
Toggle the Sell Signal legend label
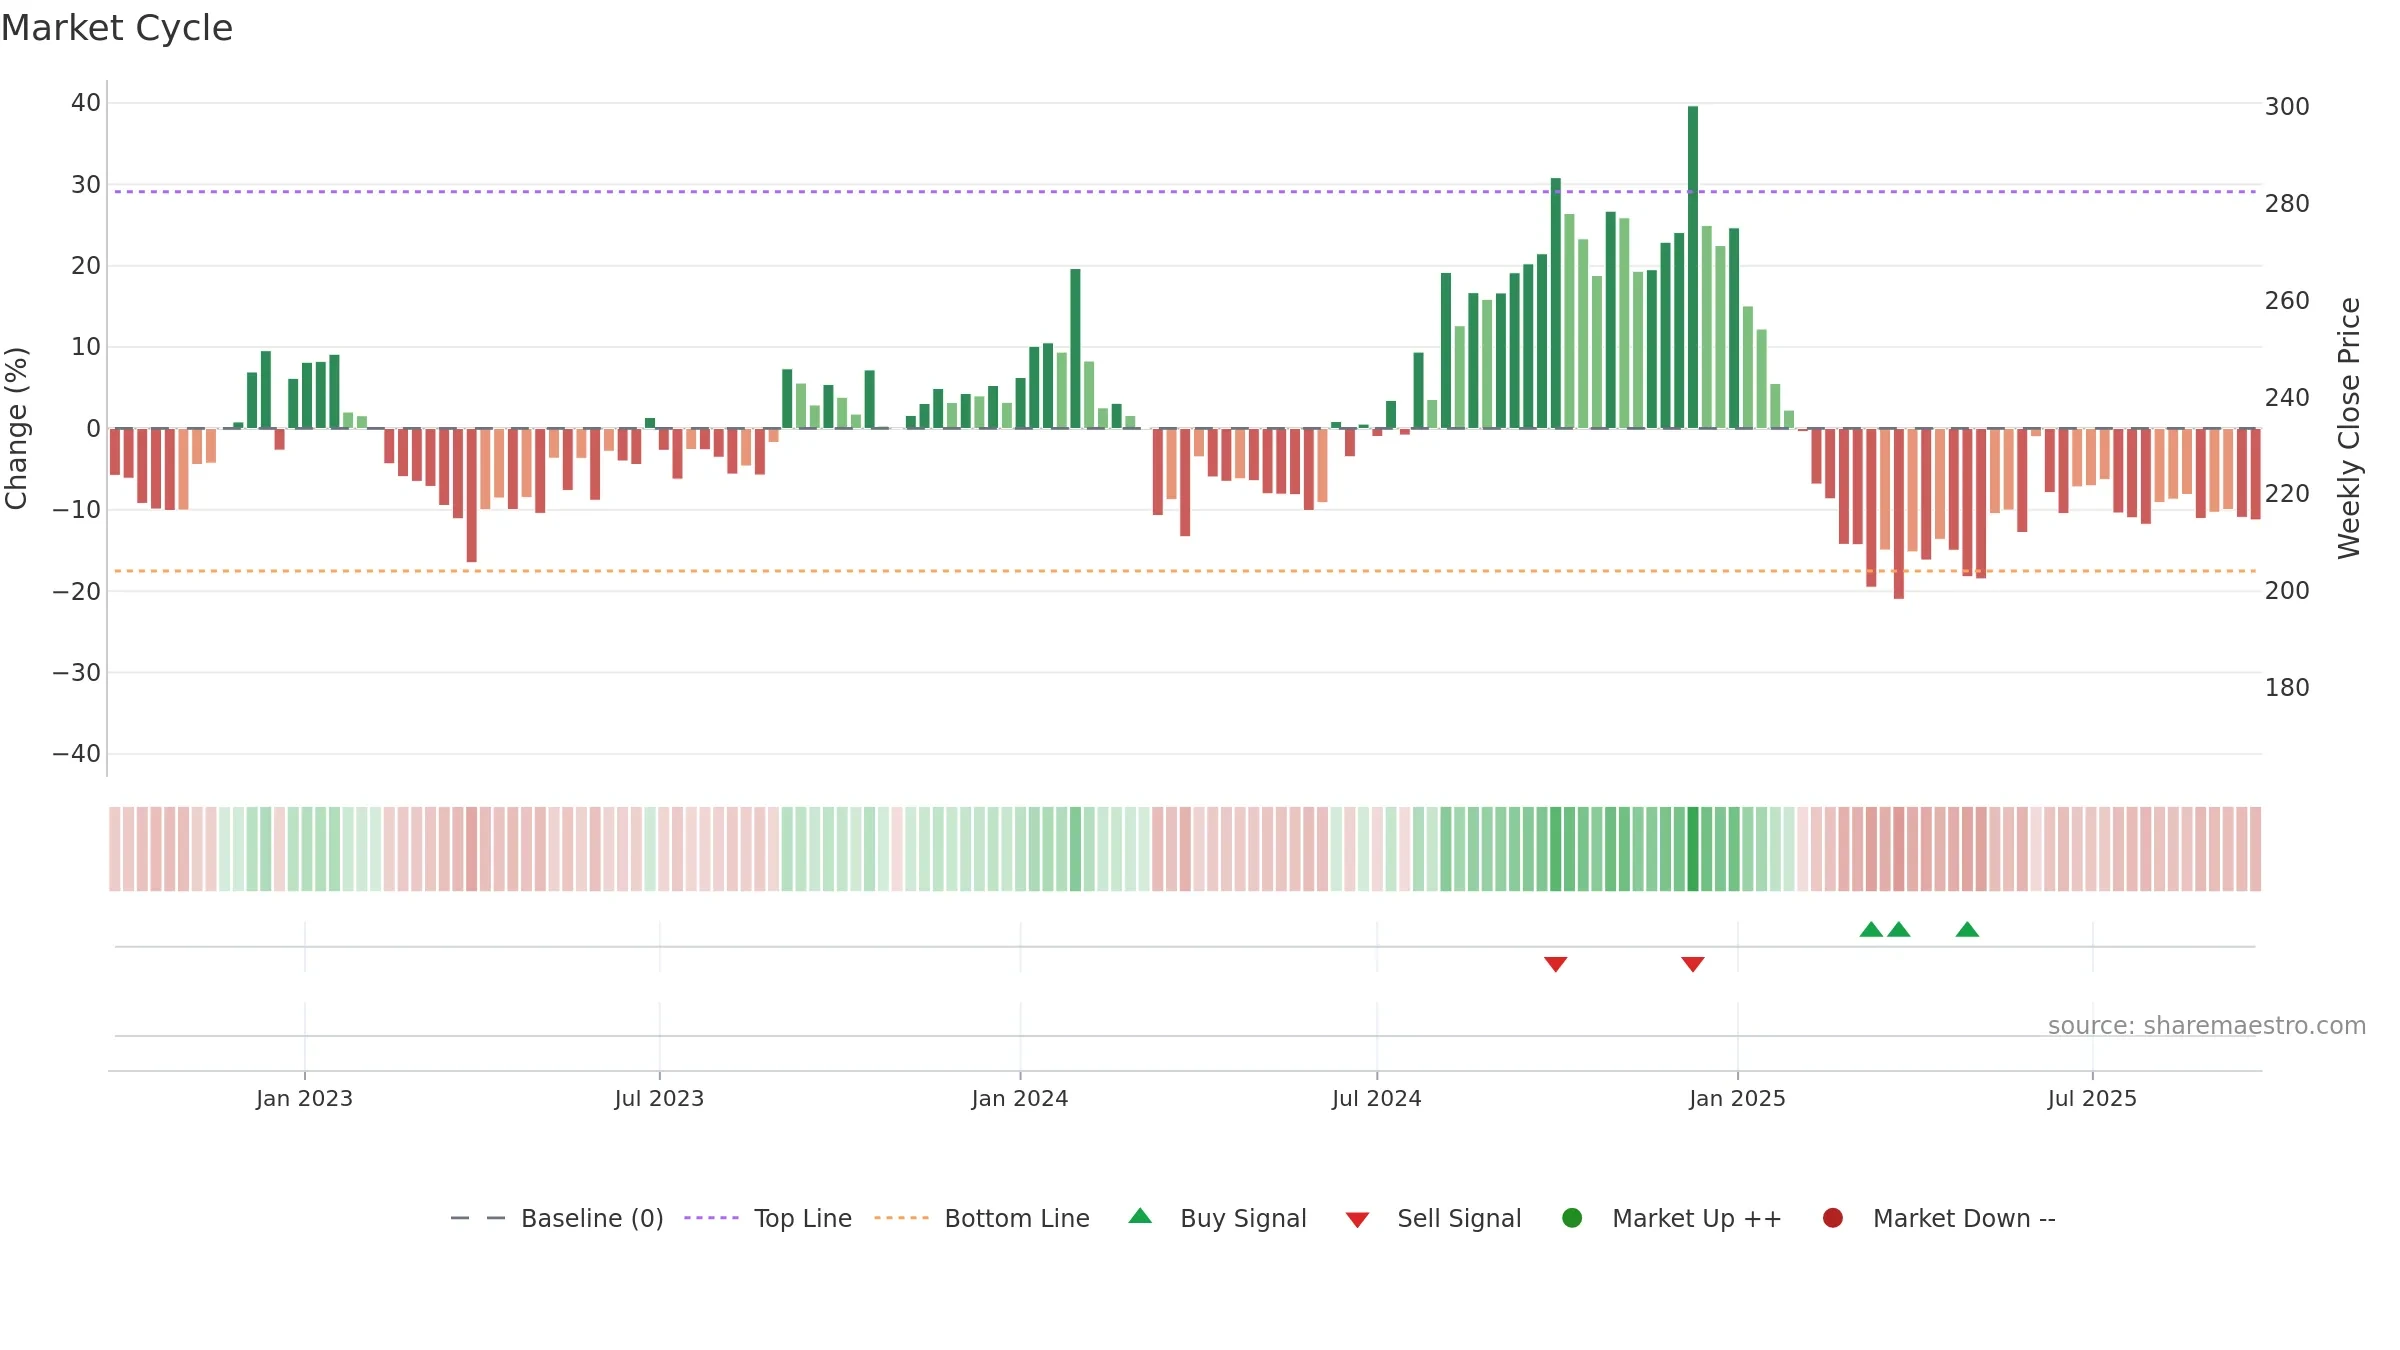(x=1459, y=1218)
